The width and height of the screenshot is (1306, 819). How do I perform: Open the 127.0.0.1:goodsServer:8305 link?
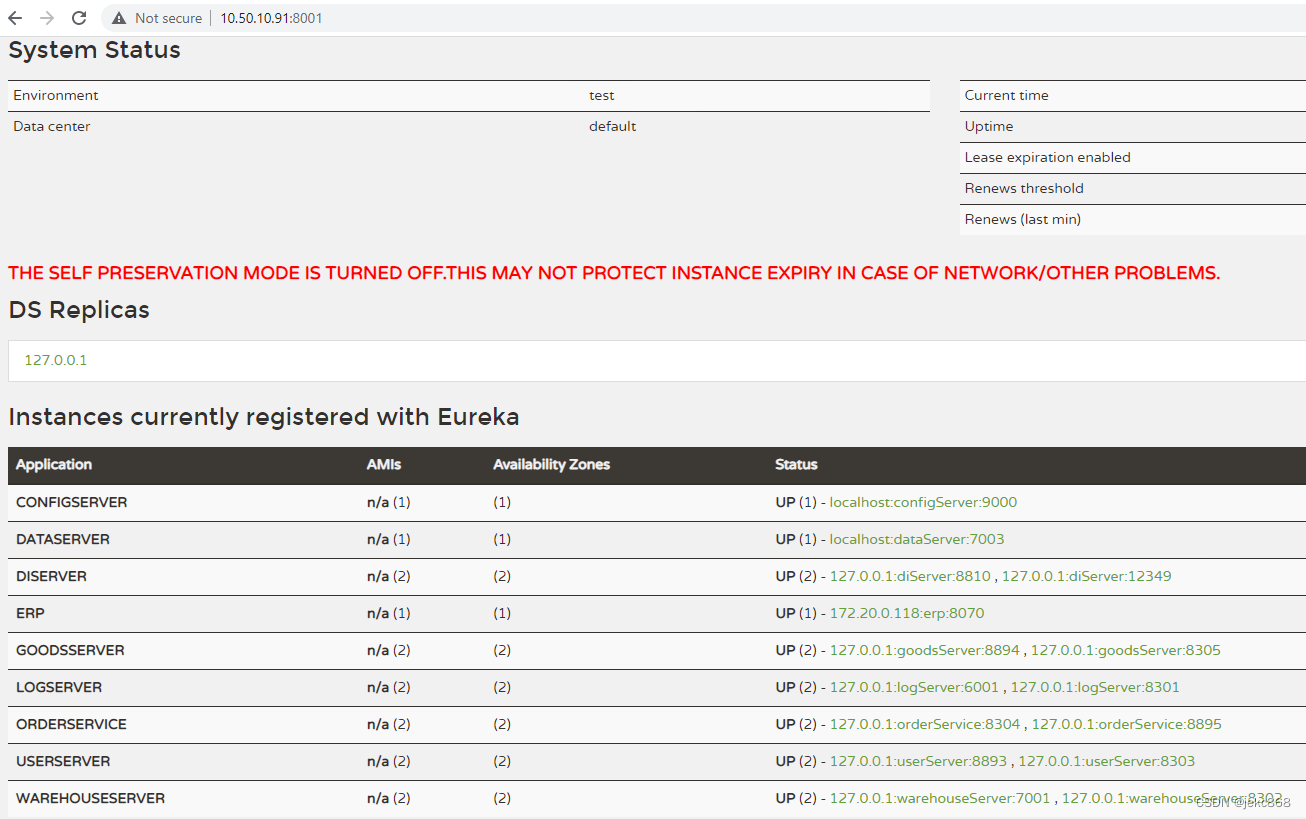tap(1126, 650)
